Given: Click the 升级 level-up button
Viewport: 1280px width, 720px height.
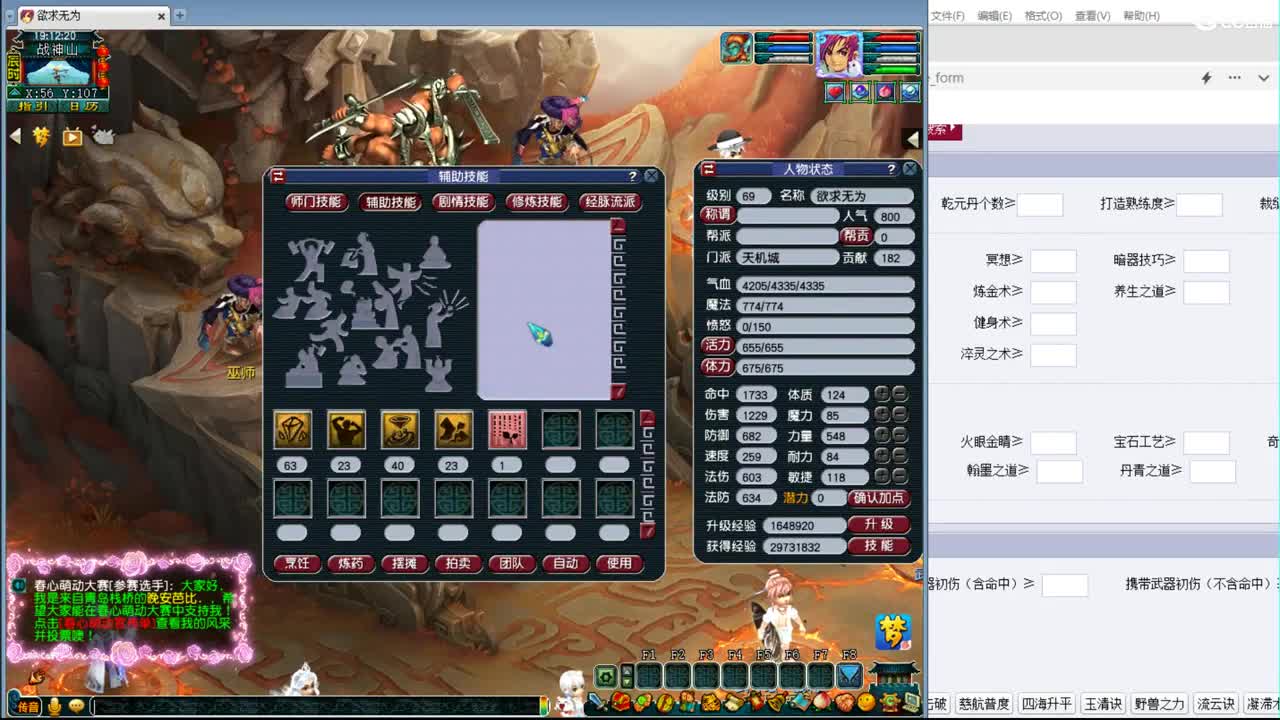Looking at the screenshot, I should click(x=879, y=524).
